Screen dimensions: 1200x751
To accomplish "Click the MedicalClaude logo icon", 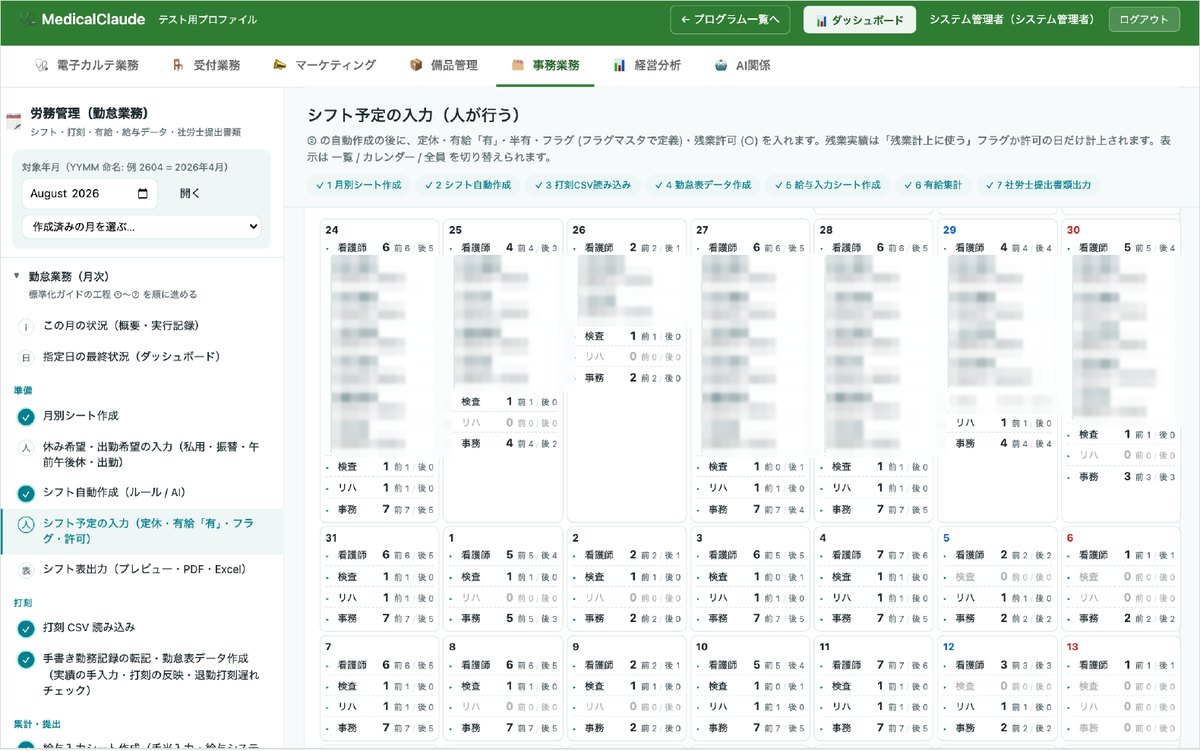I will pyautogui.click(x=27, y=19).
